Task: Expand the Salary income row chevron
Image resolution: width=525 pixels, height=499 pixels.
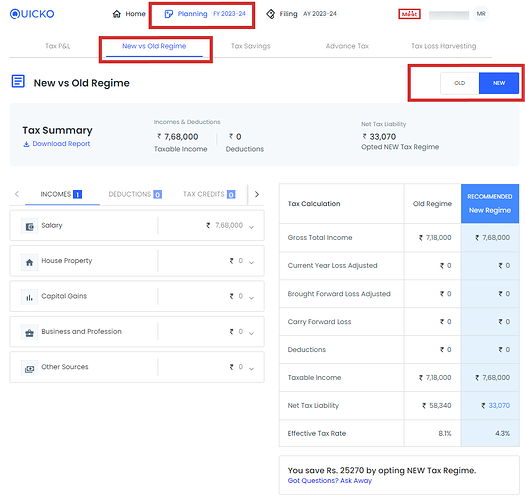Action: click(x=251, y=227)
